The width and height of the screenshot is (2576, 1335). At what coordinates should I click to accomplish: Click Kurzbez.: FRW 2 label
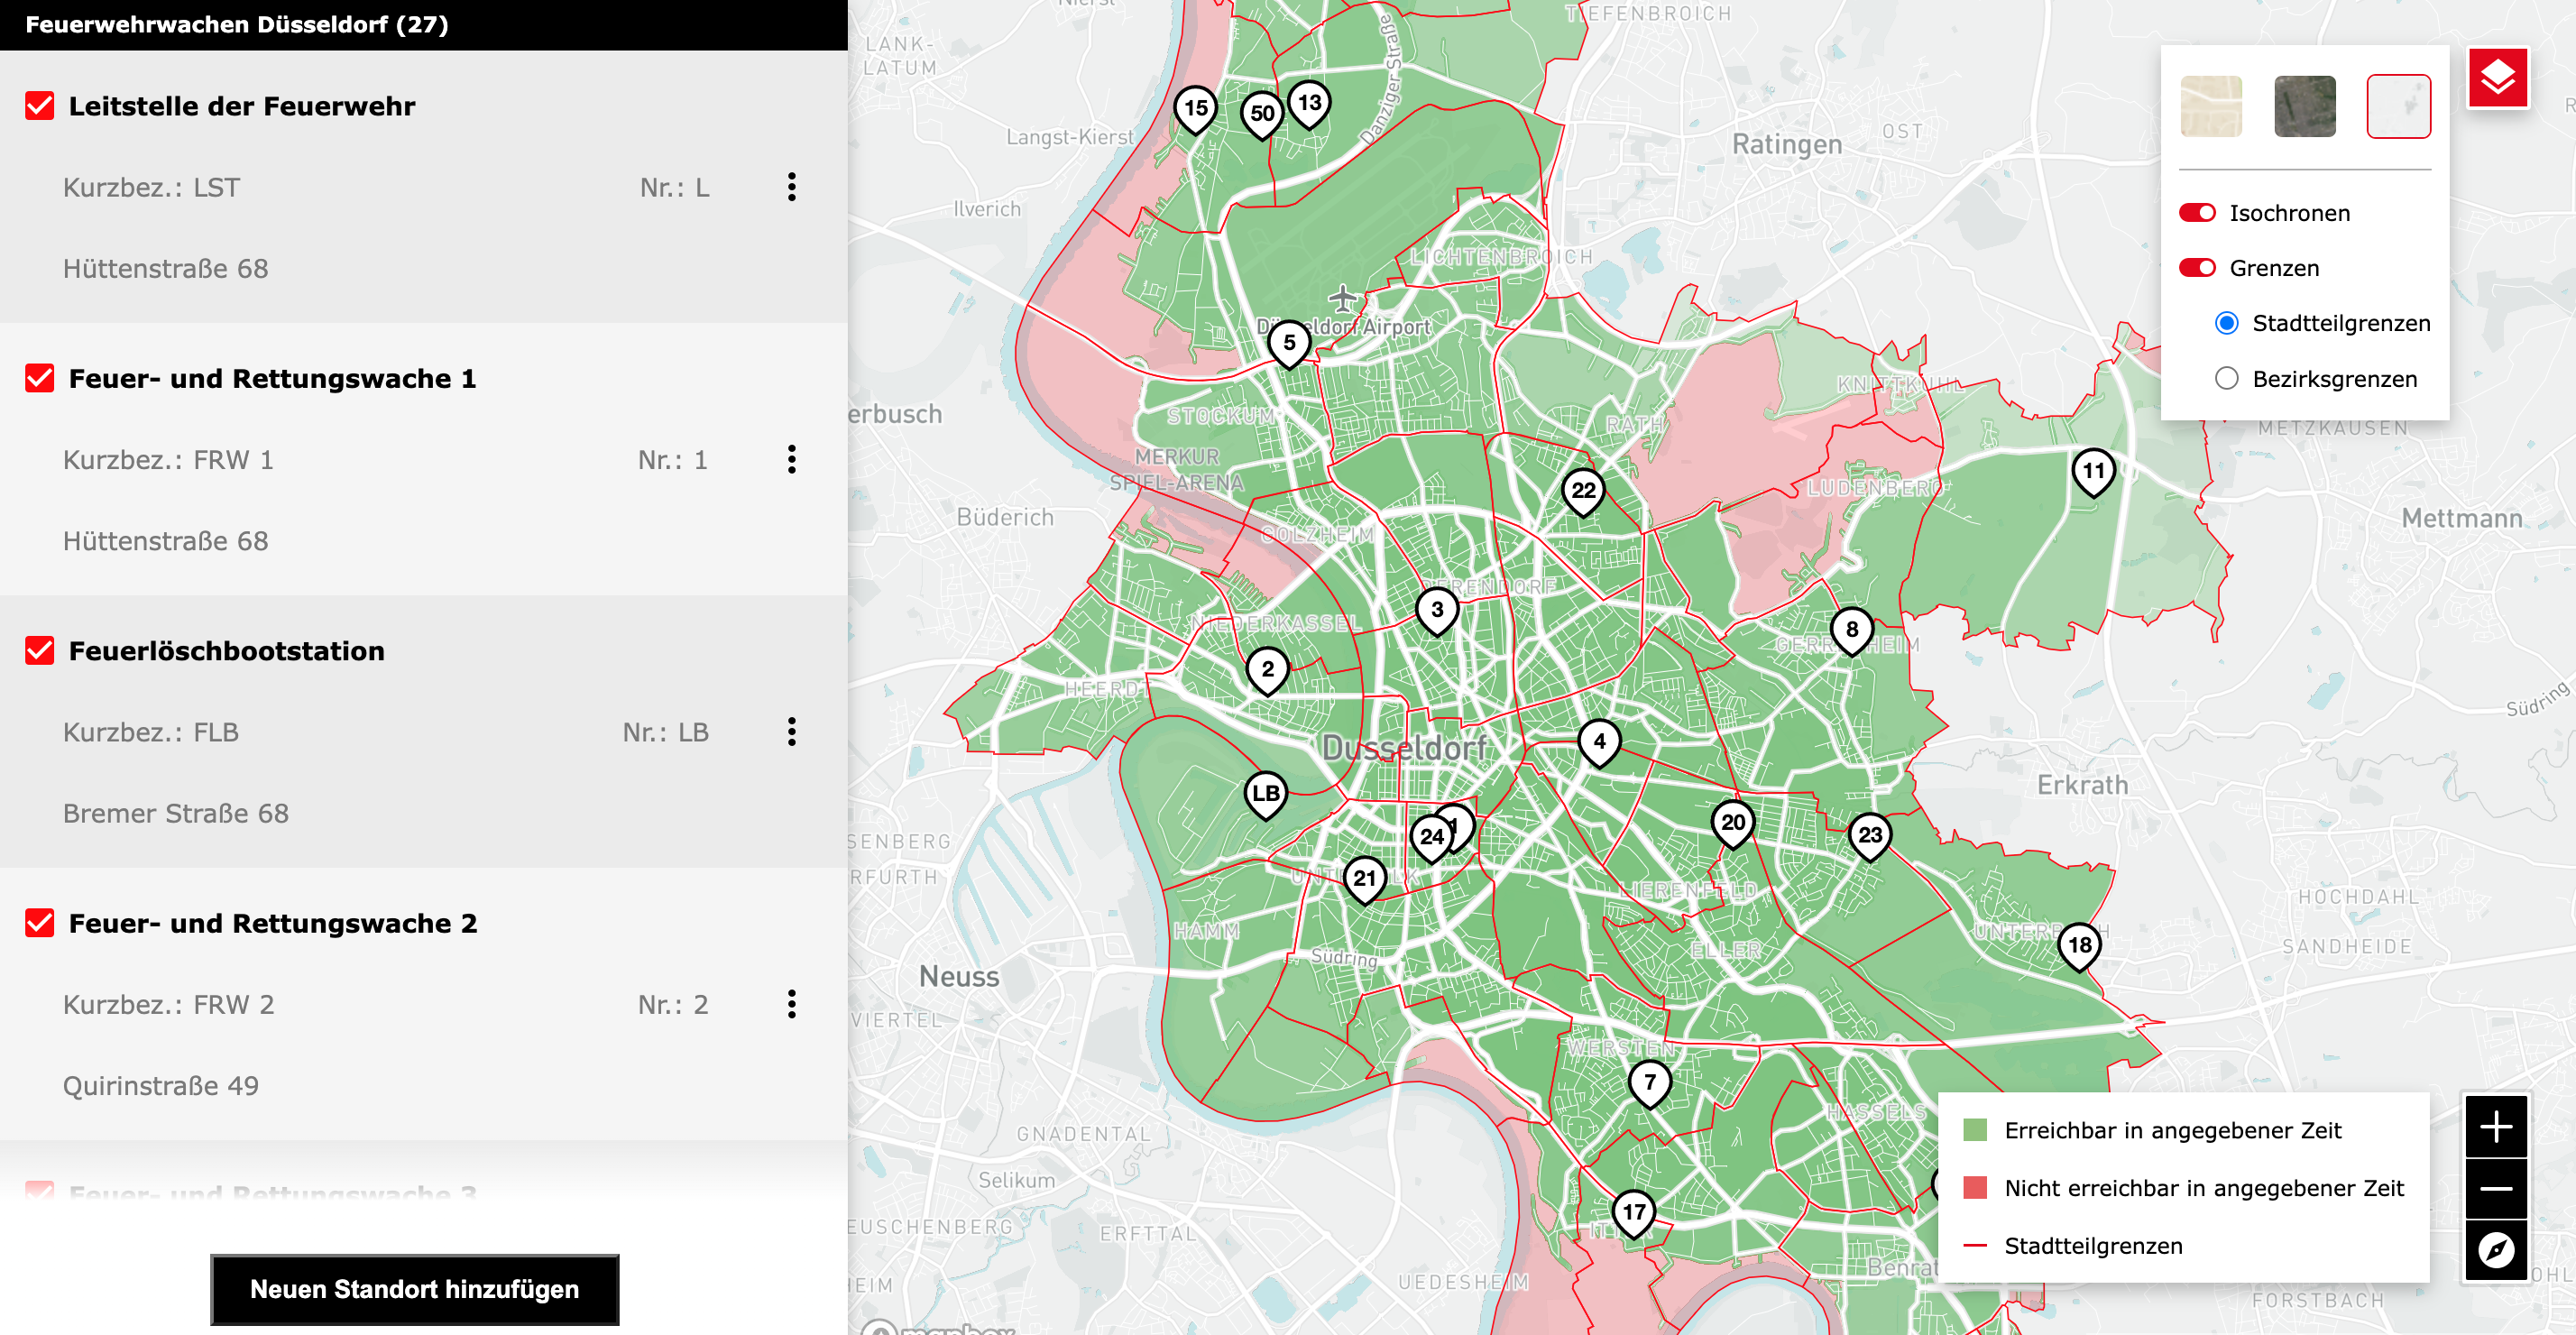click(168, 1004)
